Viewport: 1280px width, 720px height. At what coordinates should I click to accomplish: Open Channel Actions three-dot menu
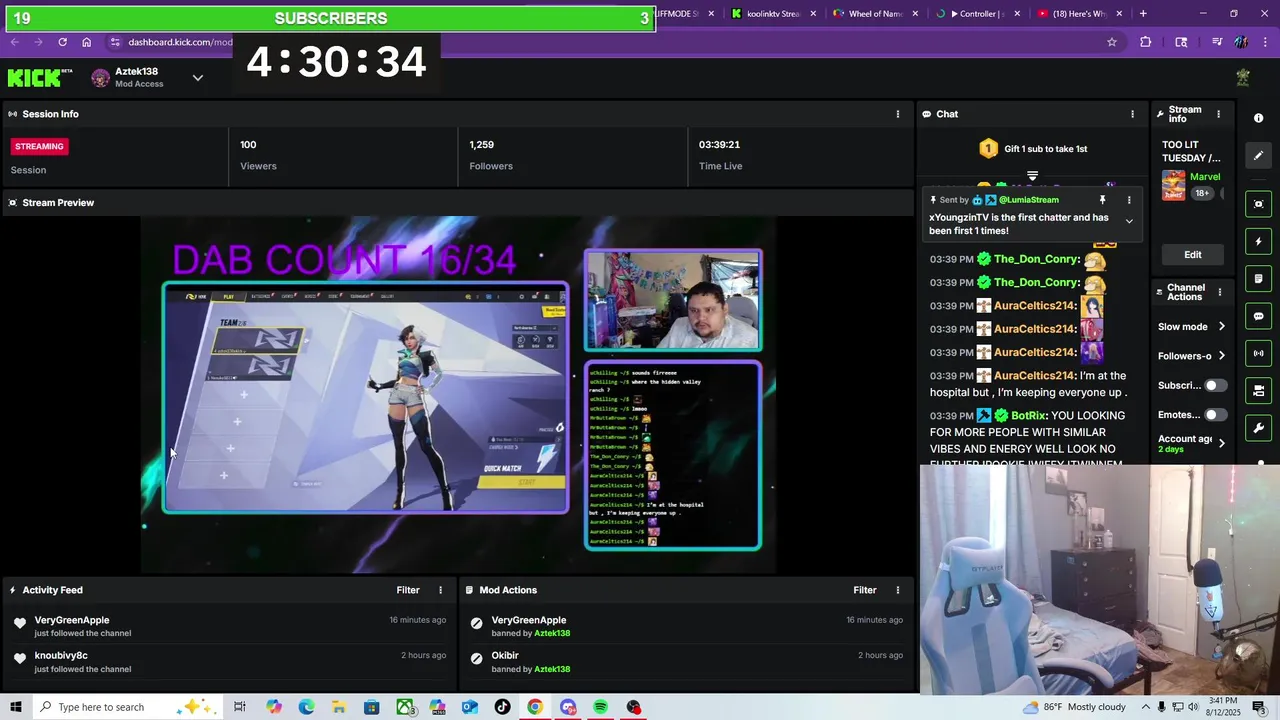pos(1219,293)
